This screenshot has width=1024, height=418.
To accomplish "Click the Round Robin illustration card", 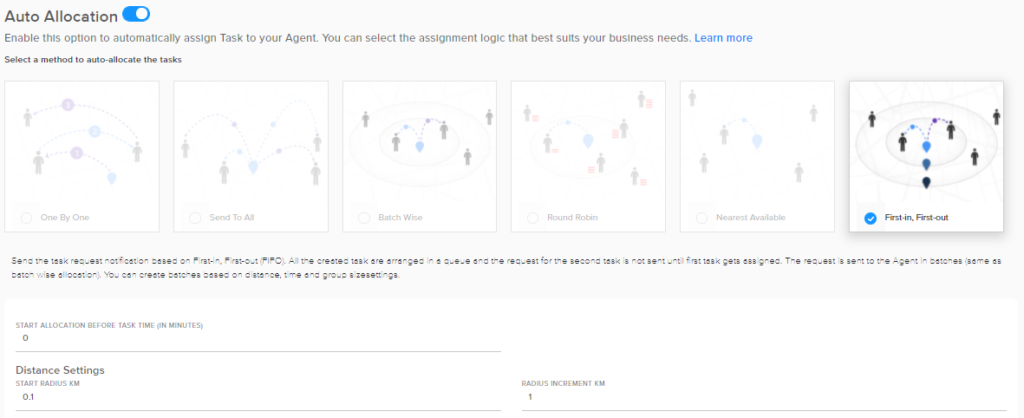I will click(x=588, y=156).
